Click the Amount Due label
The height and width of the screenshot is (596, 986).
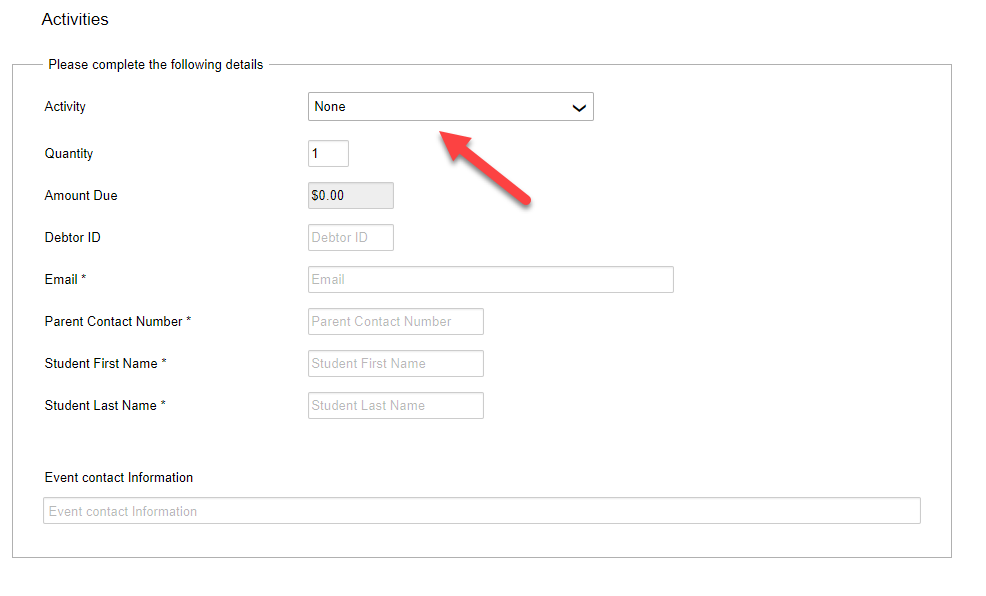click(80, 196)
